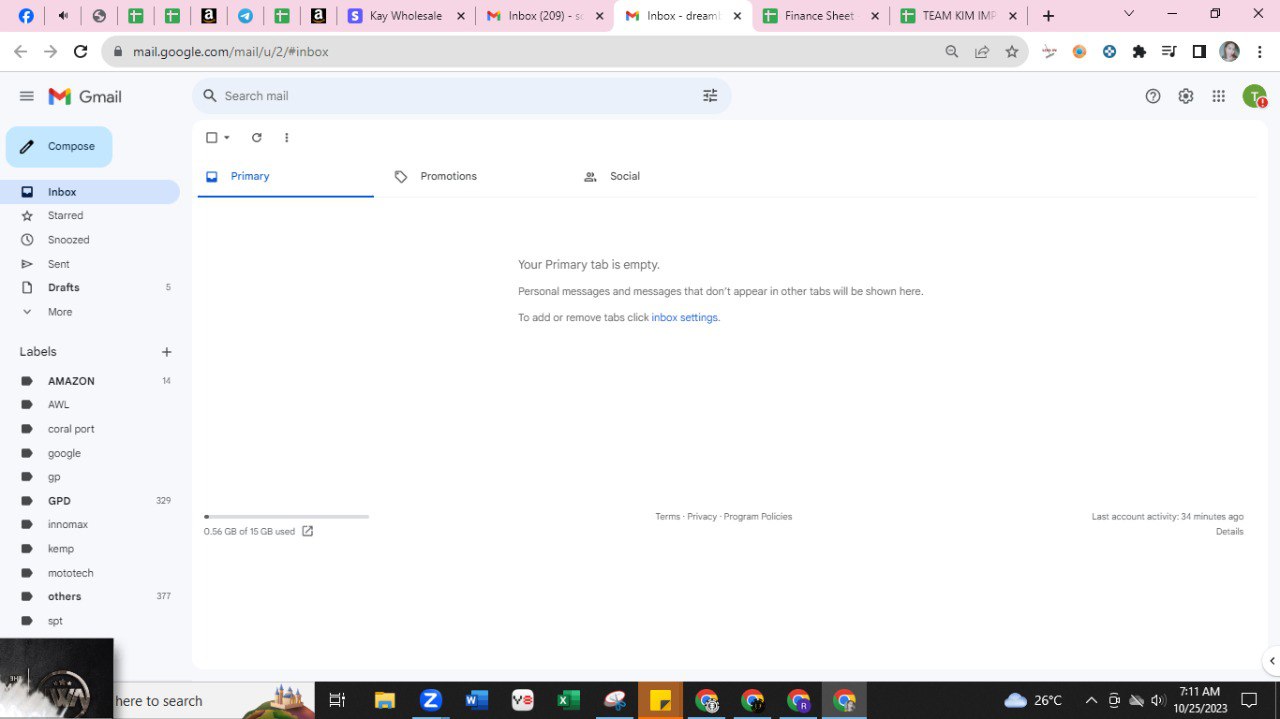Reload the page in Chrome
The height and width of the screenshot is (719, 1280).
[x=81, y=52]
